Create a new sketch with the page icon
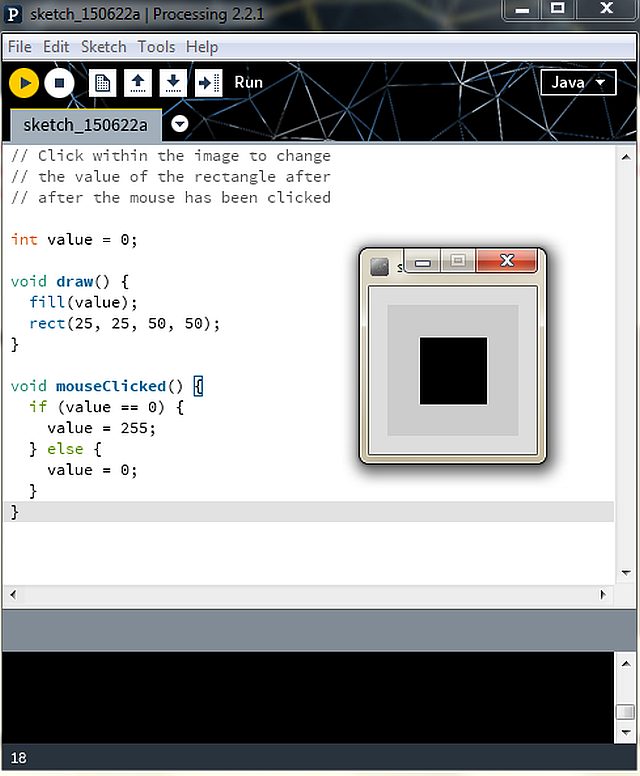Image resolution: width=640 pixels, height=776 pixels. [102, 83]
